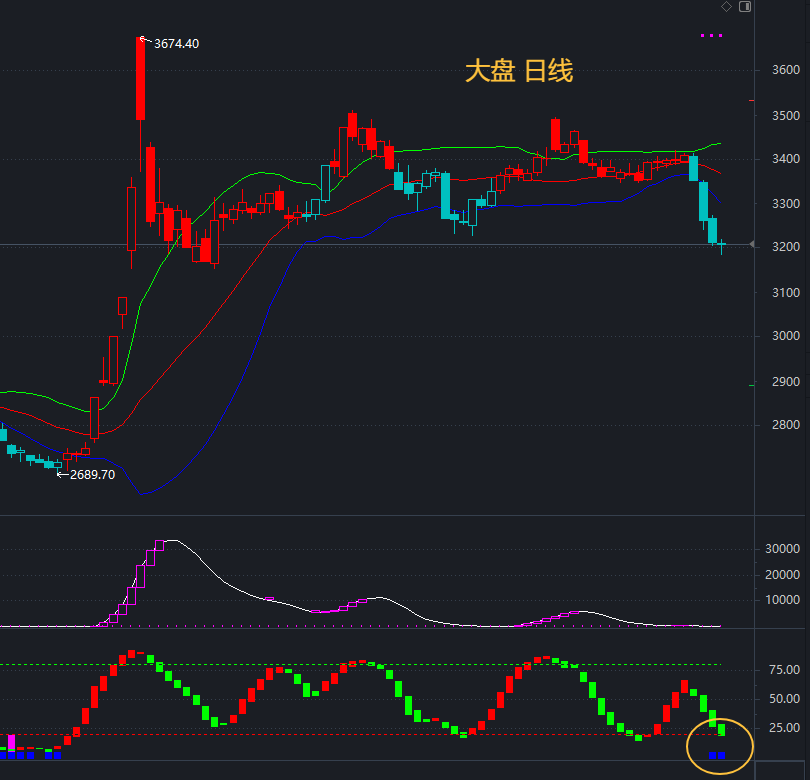Click the 3674.40 high price label
The image size is (810, 780).
click(x=176, y=44)
